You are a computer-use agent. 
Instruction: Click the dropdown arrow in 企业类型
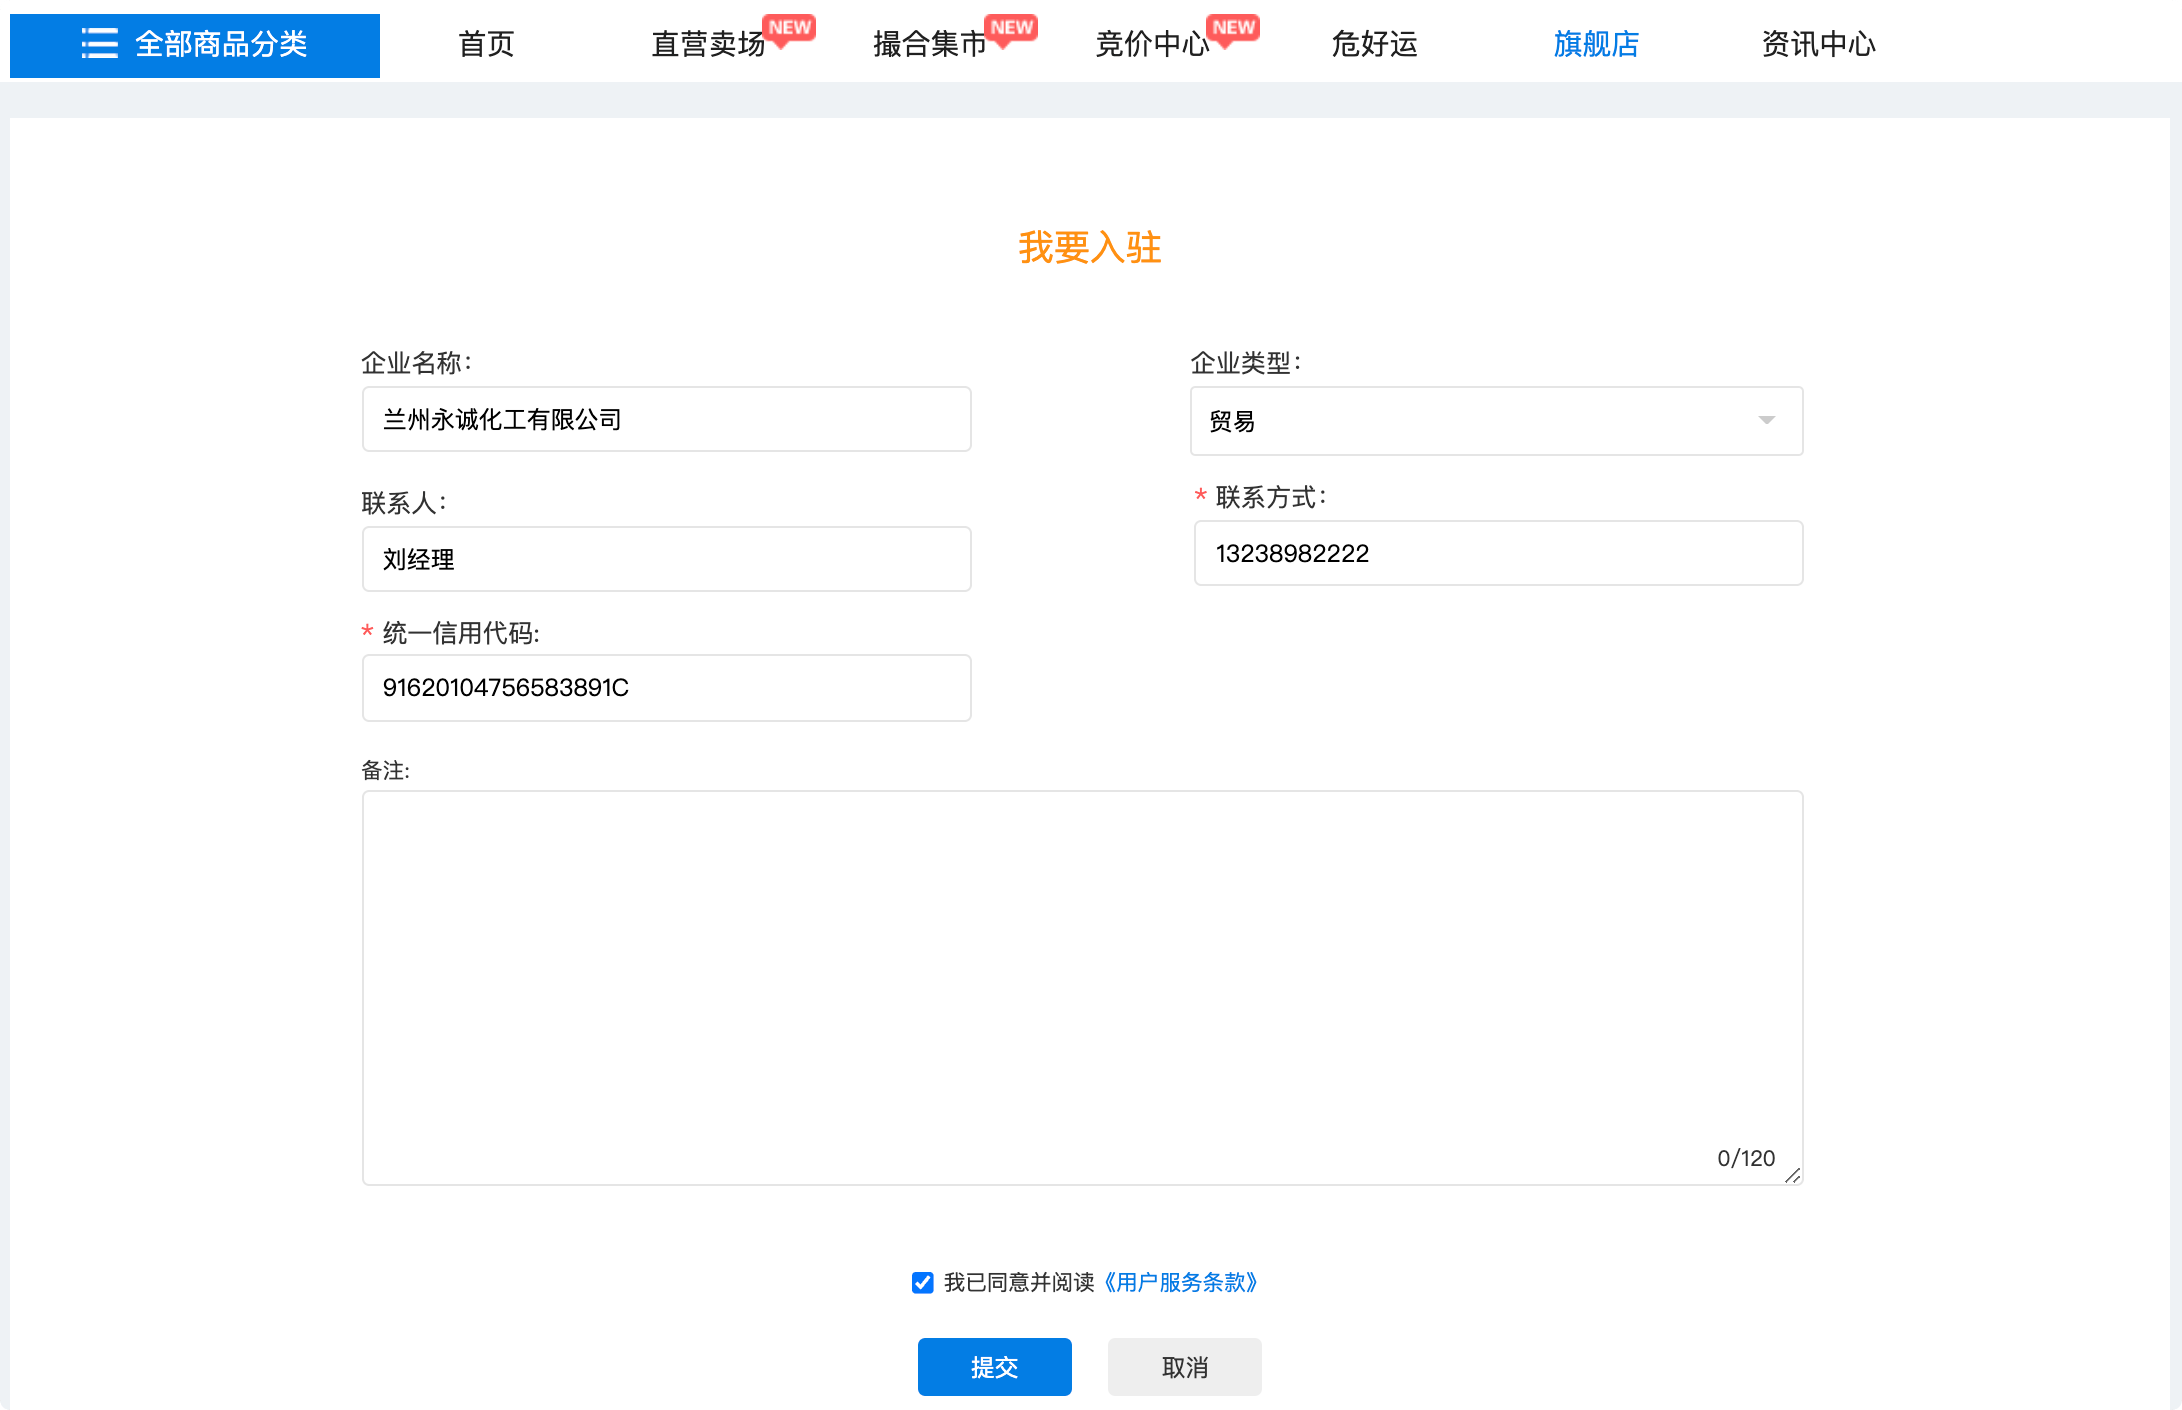coord(1767,421)
